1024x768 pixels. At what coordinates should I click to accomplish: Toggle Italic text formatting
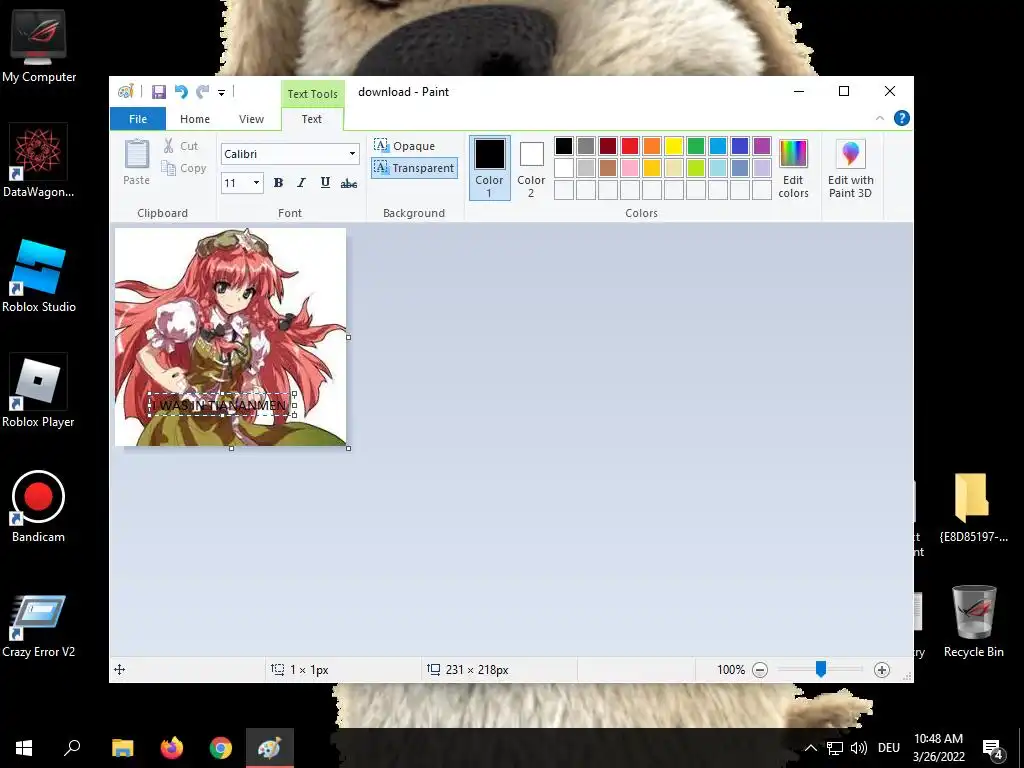[x=301, y=183]
